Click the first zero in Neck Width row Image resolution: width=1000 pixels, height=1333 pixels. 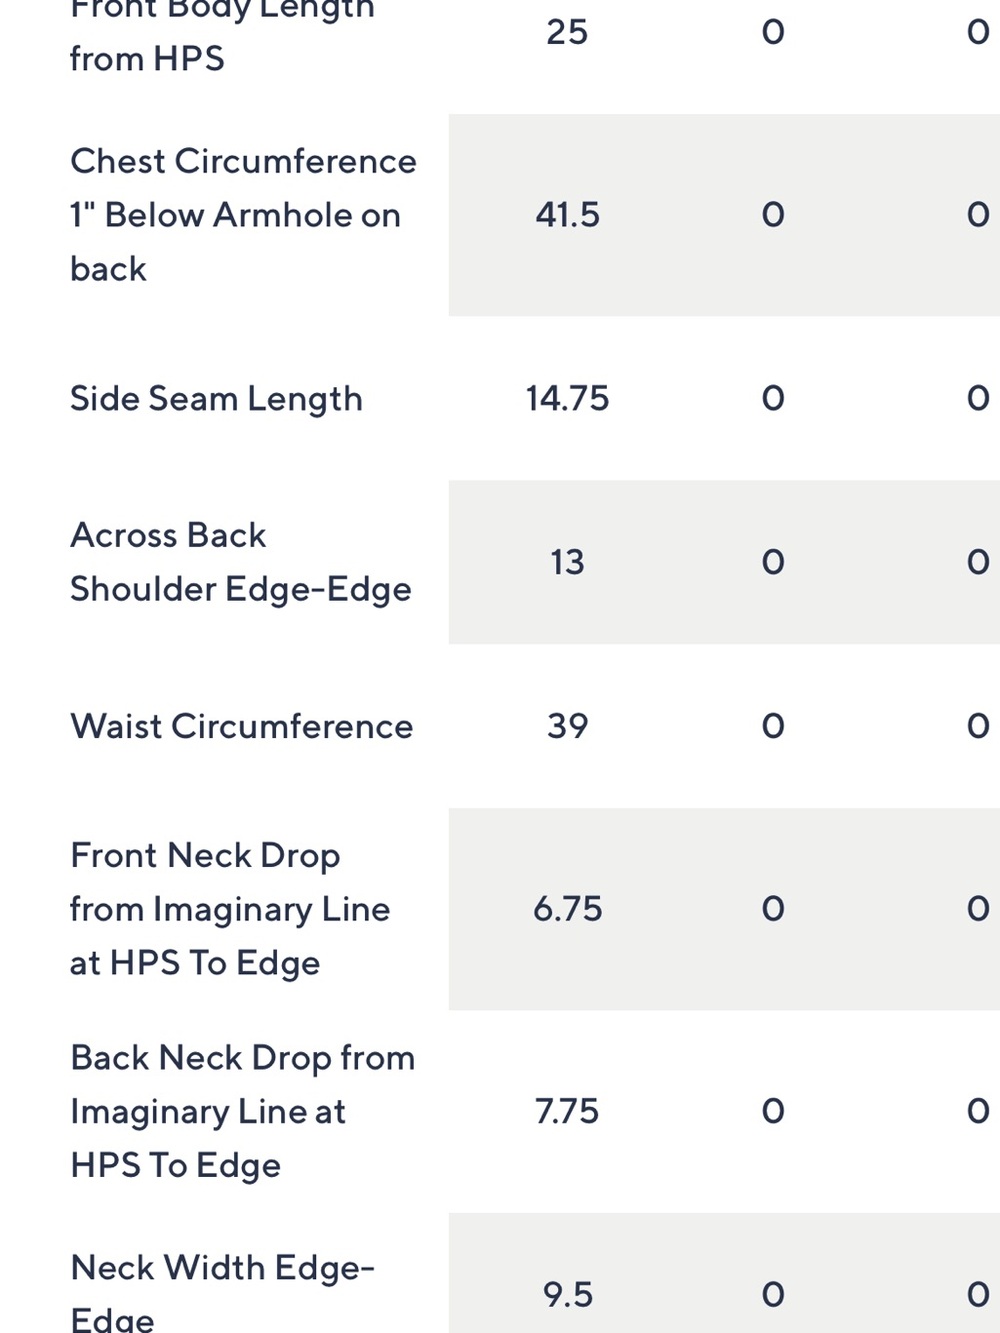[x=773, y=1295]
